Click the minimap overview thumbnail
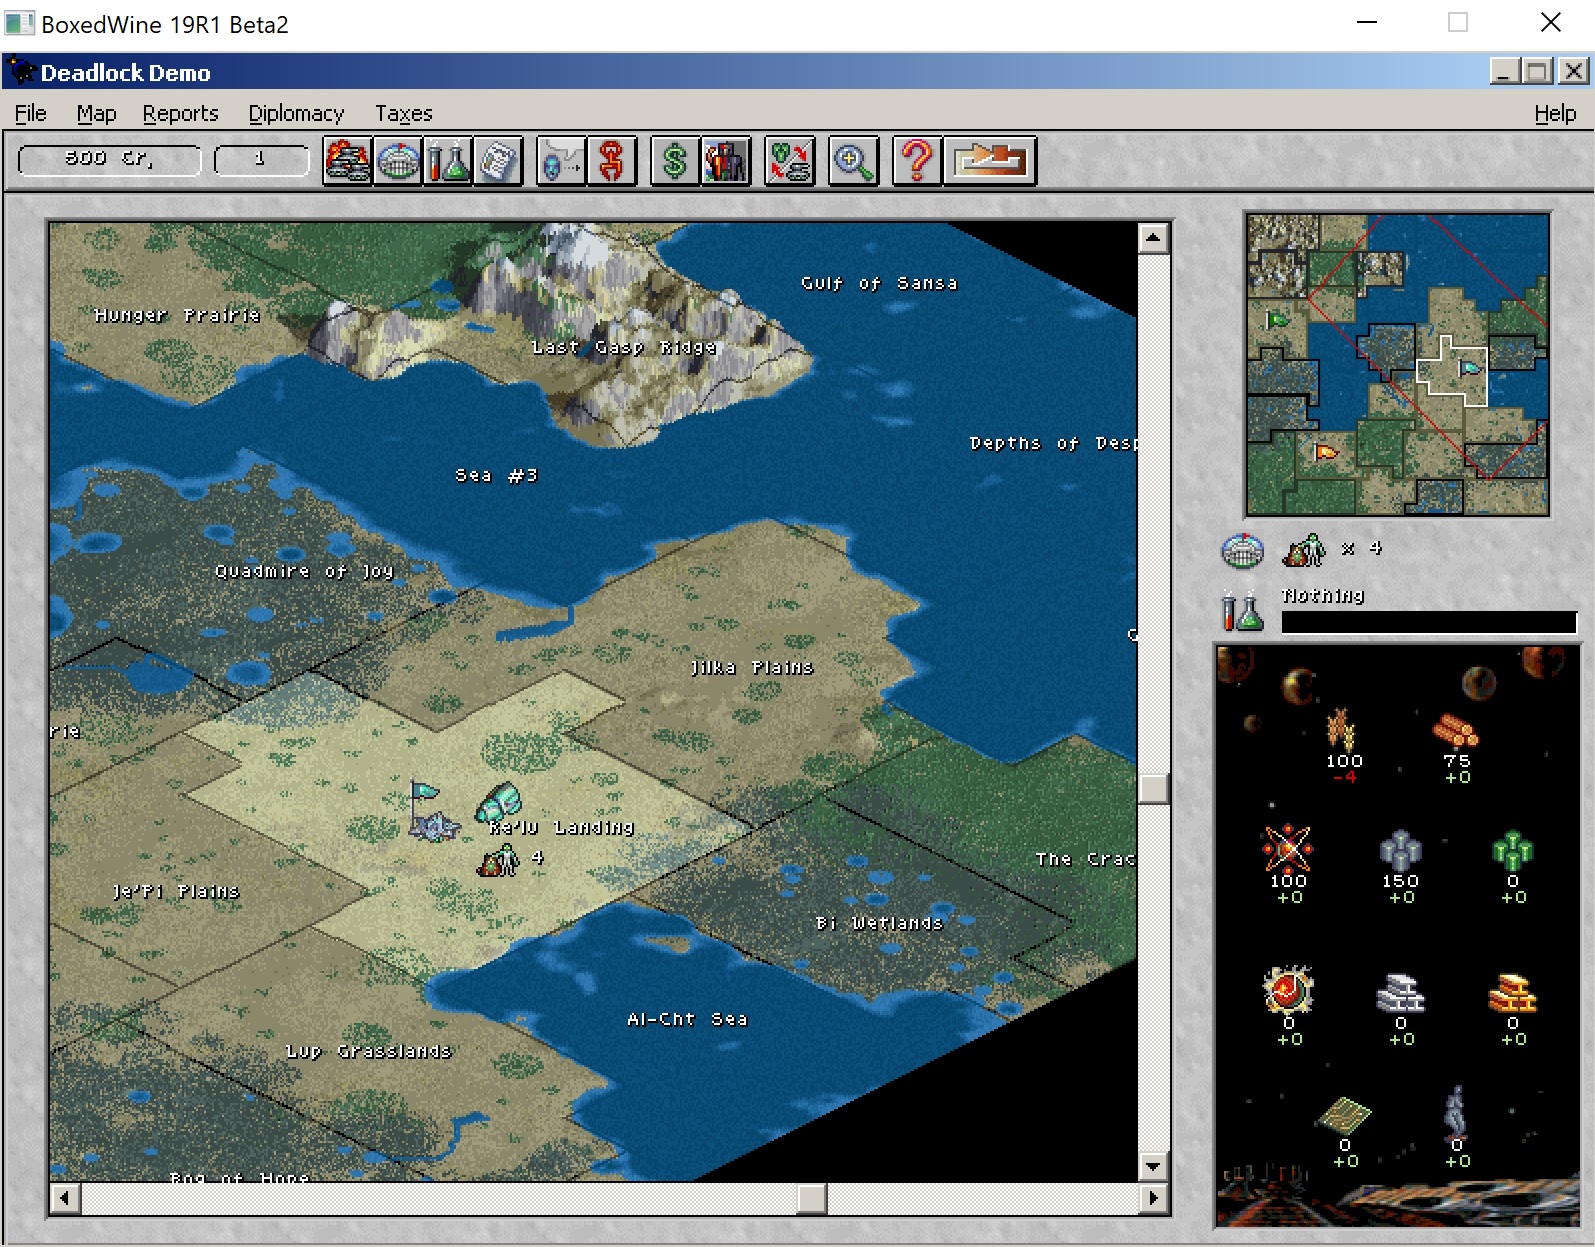Image resolution: width=1595 pixels, height=1247 pixels. coord(1397,364)
